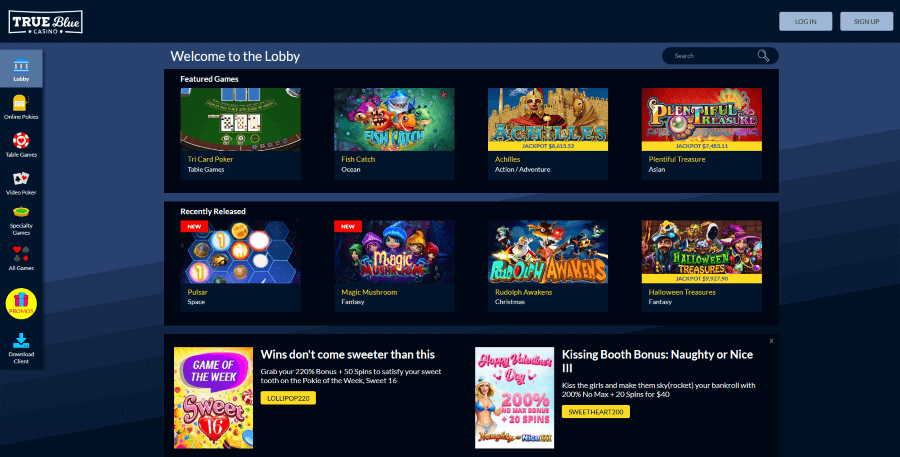Open the Fish Catch game thumbnail

pyautogui.click(x=394, y=119)
